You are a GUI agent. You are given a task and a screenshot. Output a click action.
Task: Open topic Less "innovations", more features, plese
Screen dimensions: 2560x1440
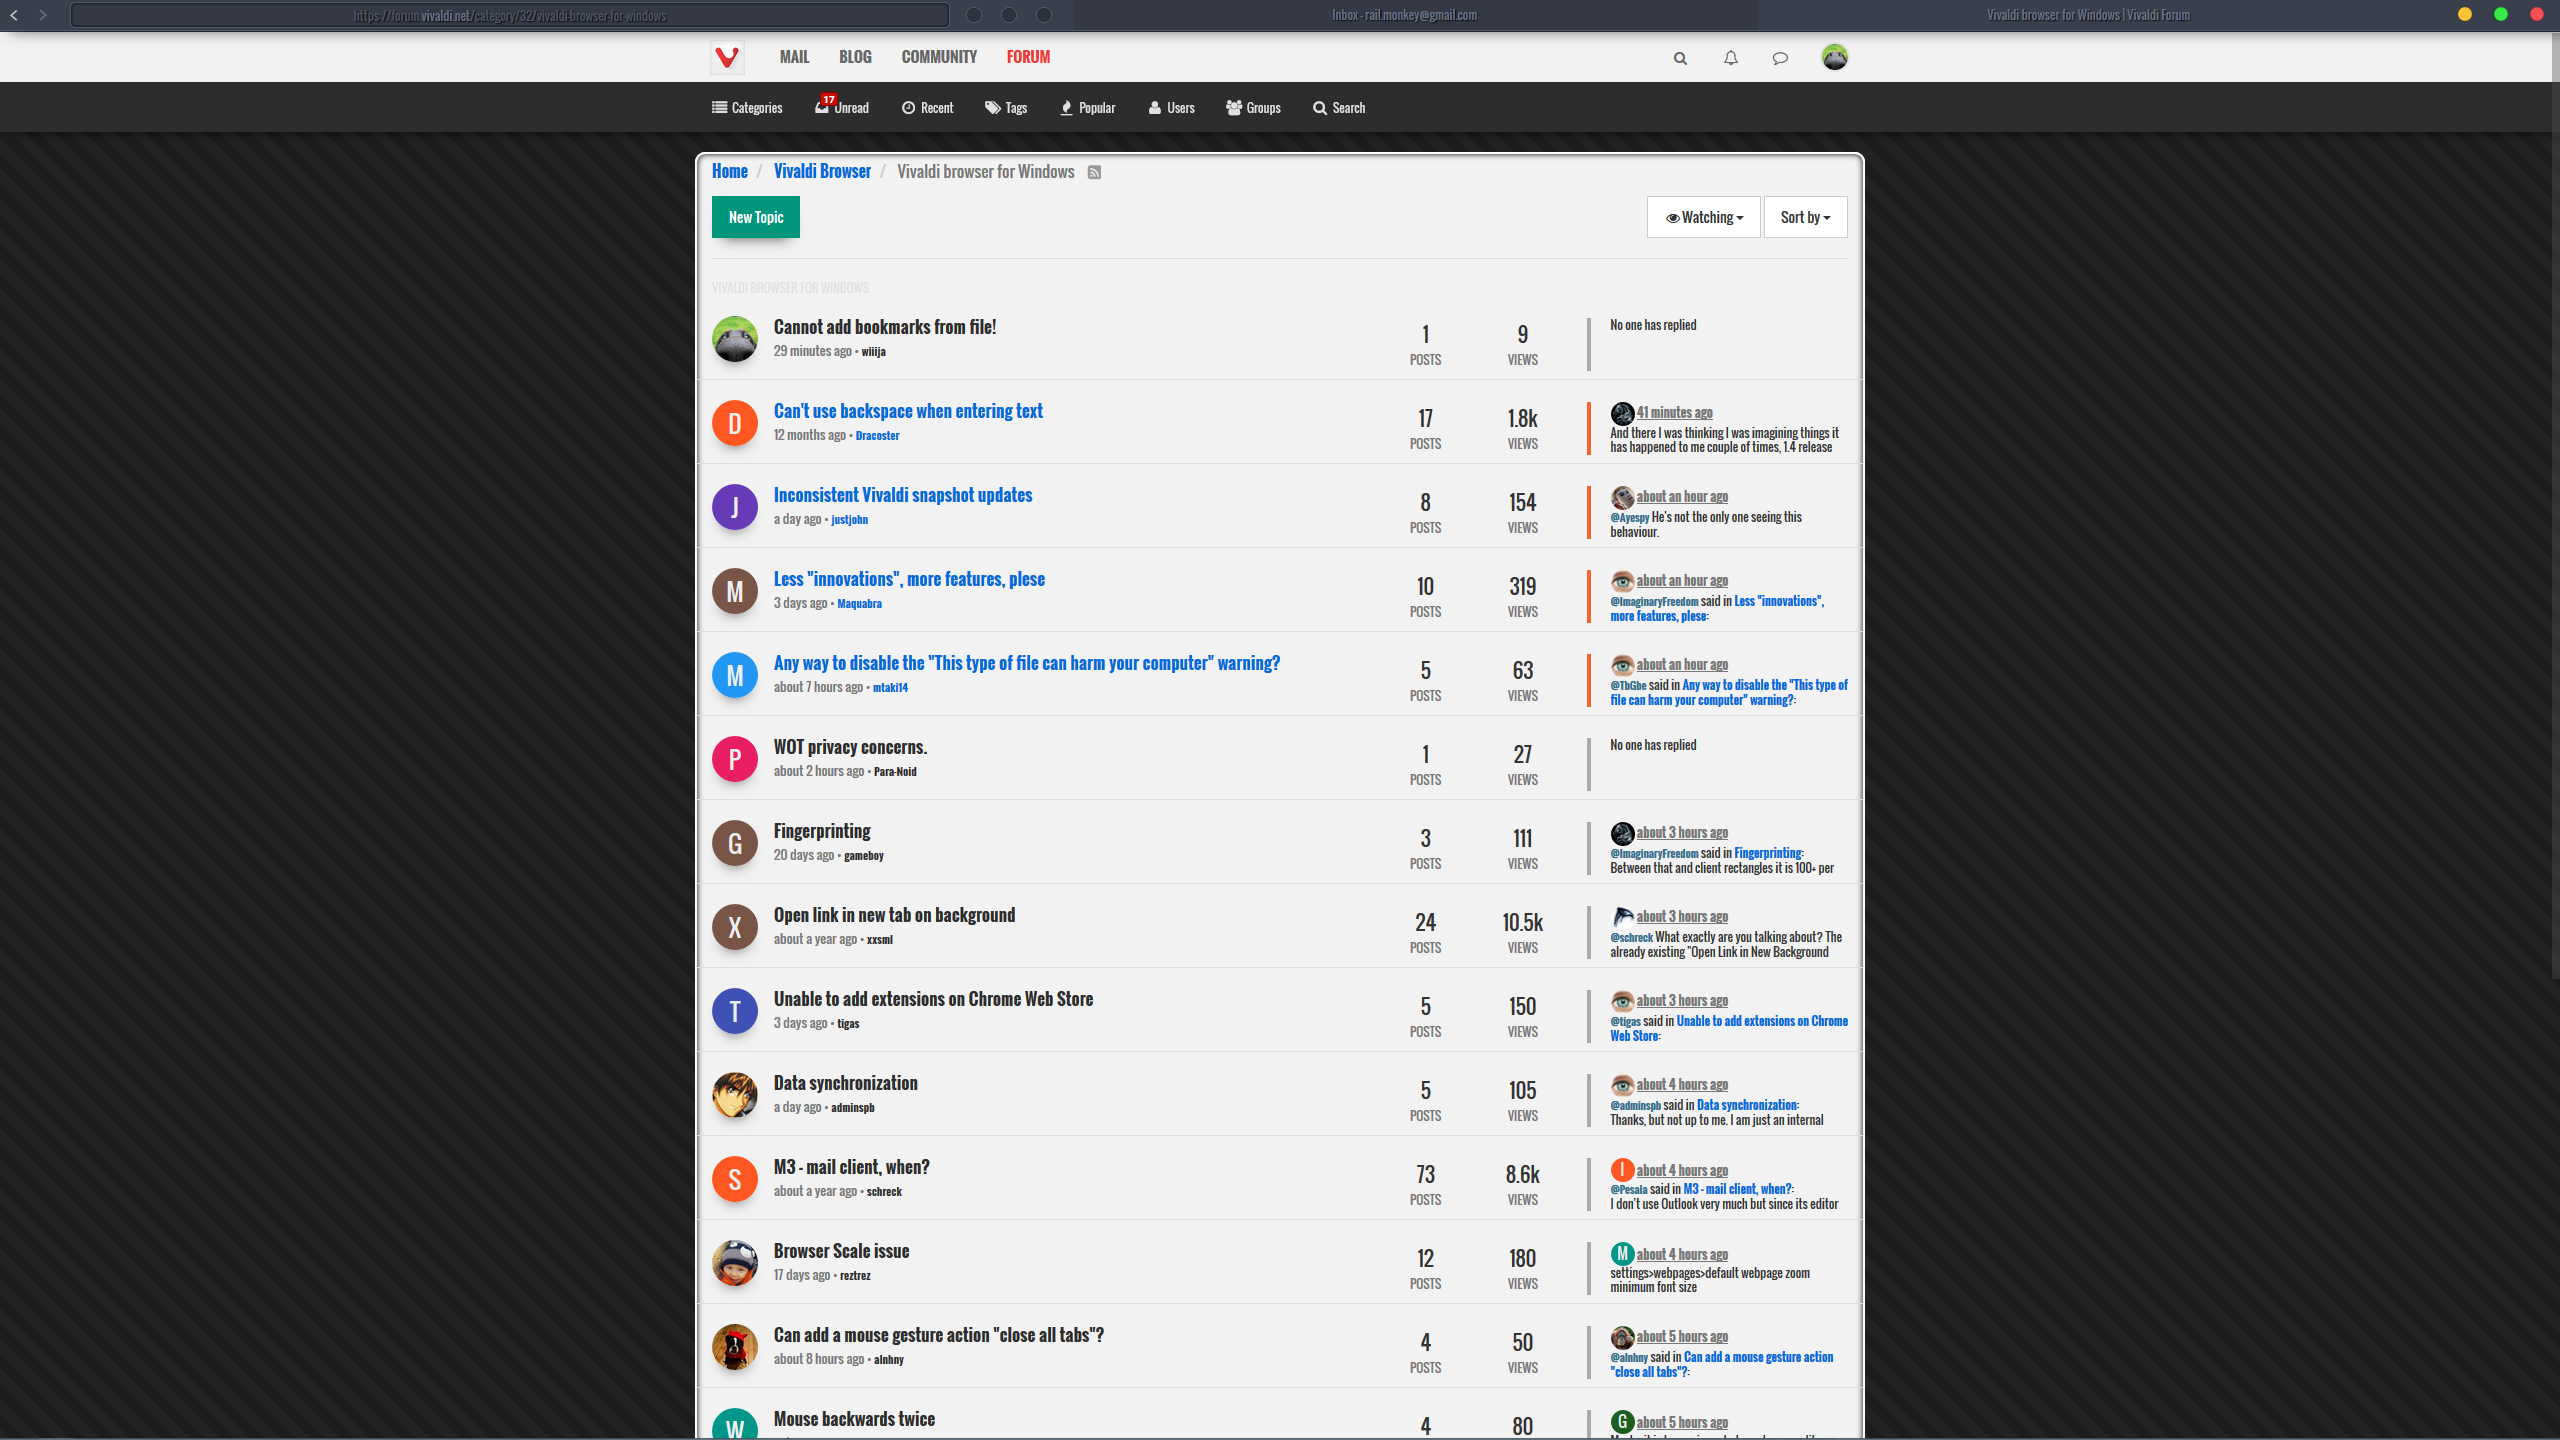click(x=909, y=579)
